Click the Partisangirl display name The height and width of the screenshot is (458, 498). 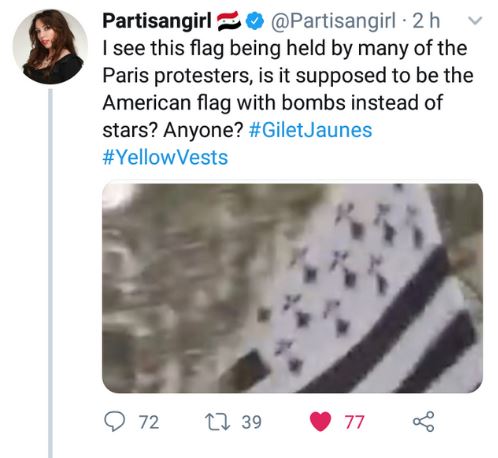[157, 21]
